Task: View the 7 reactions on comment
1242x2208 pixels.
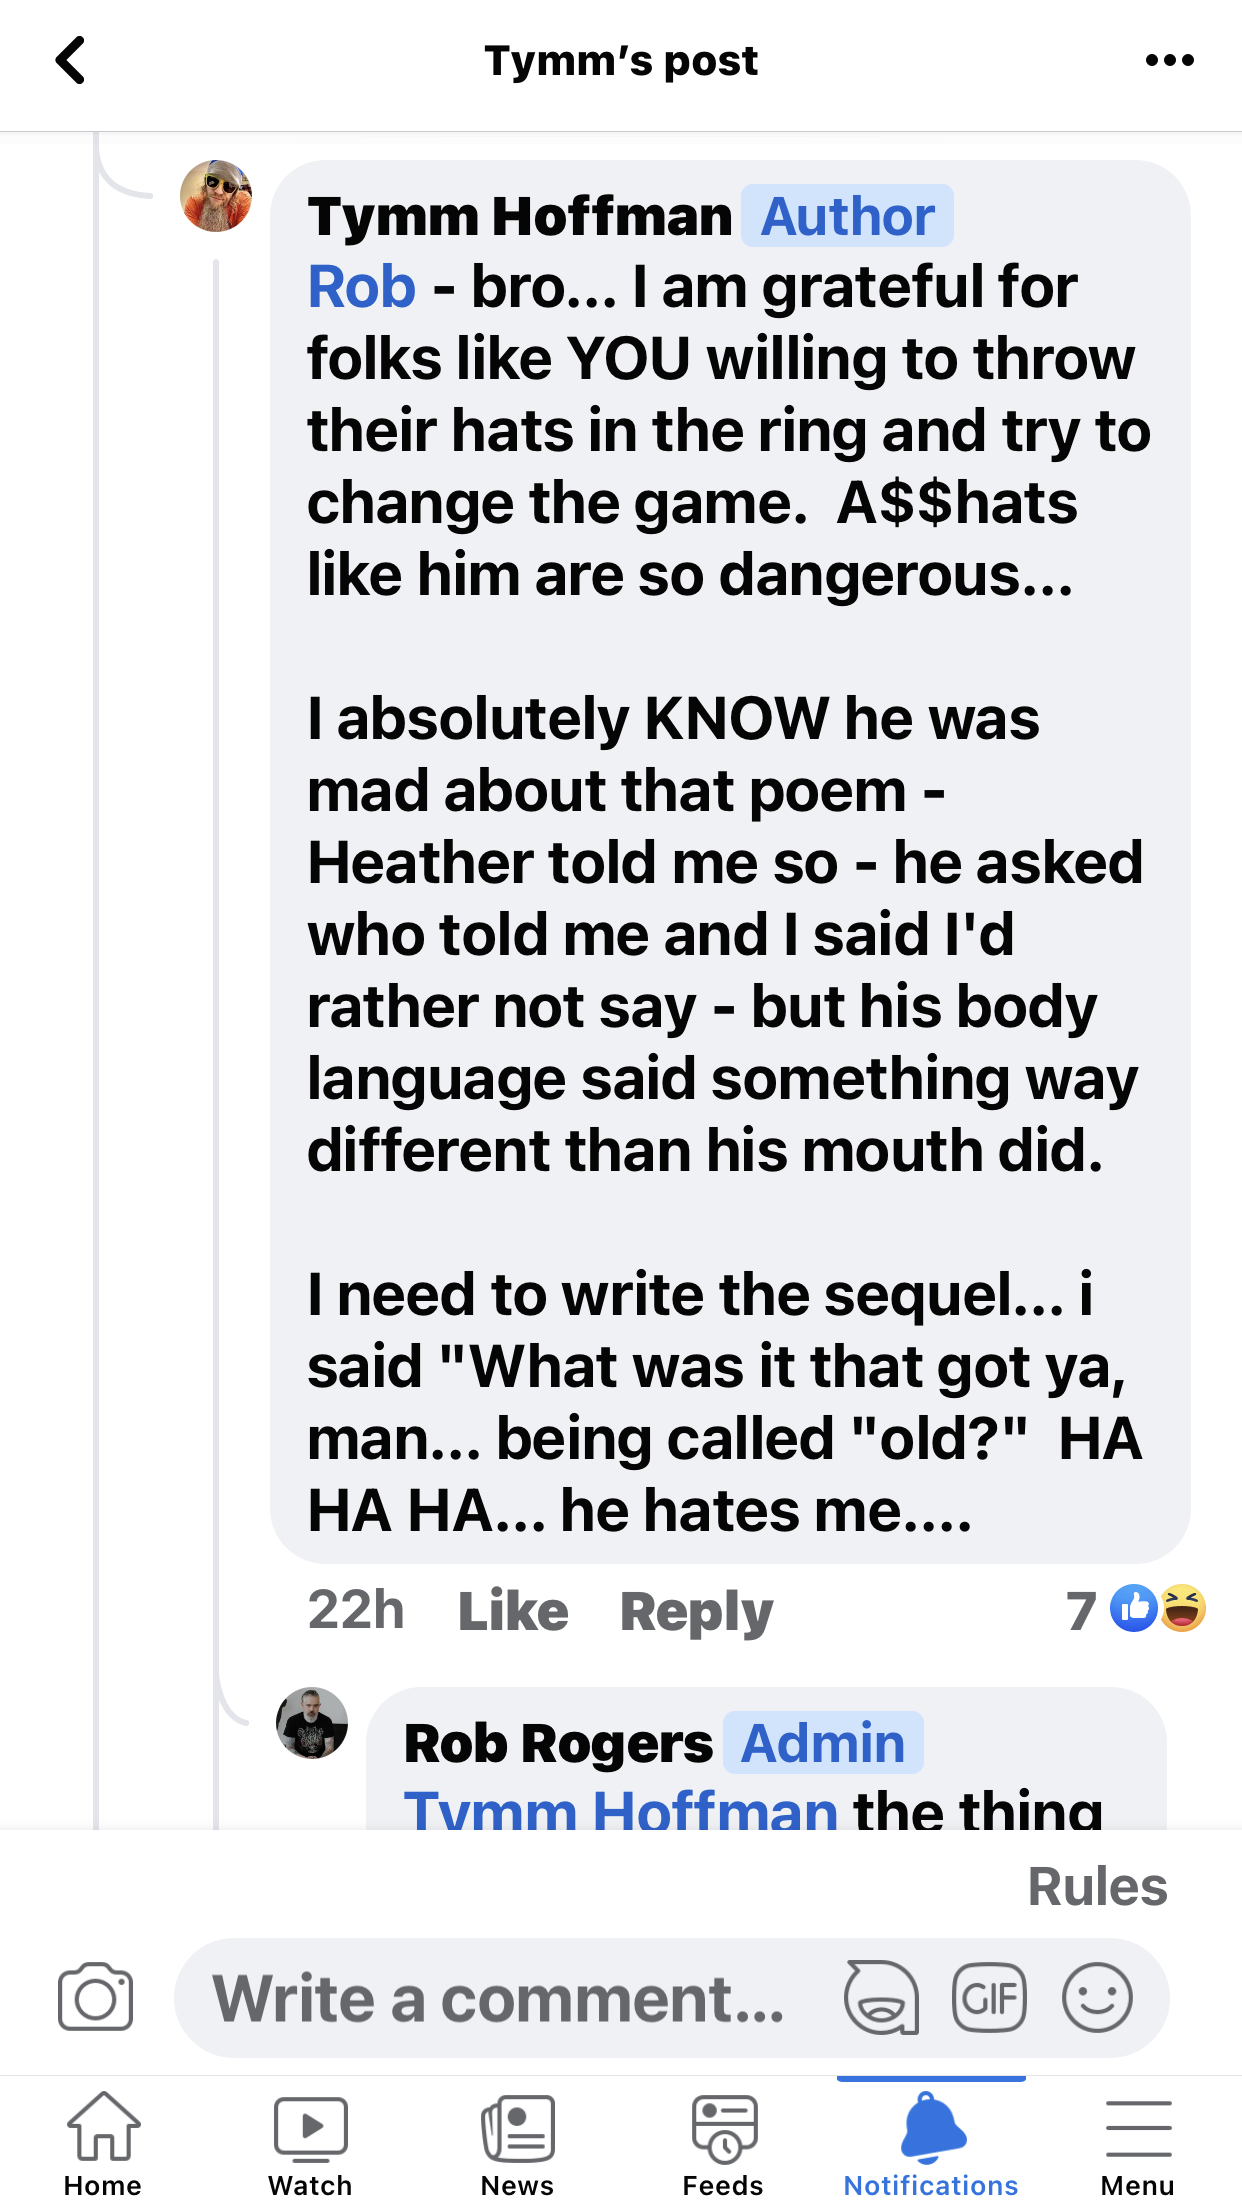Action: tap(1137, 1610)
